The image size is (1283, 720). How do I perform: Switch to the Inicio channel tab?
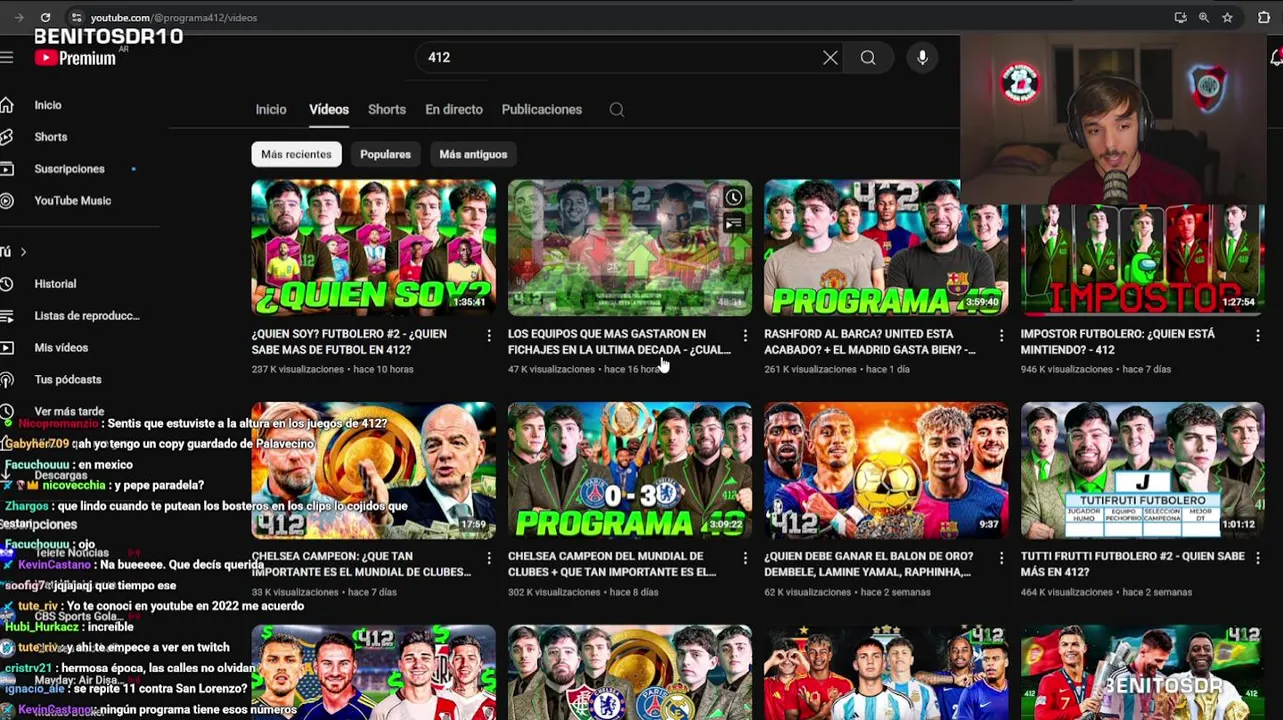271,110
